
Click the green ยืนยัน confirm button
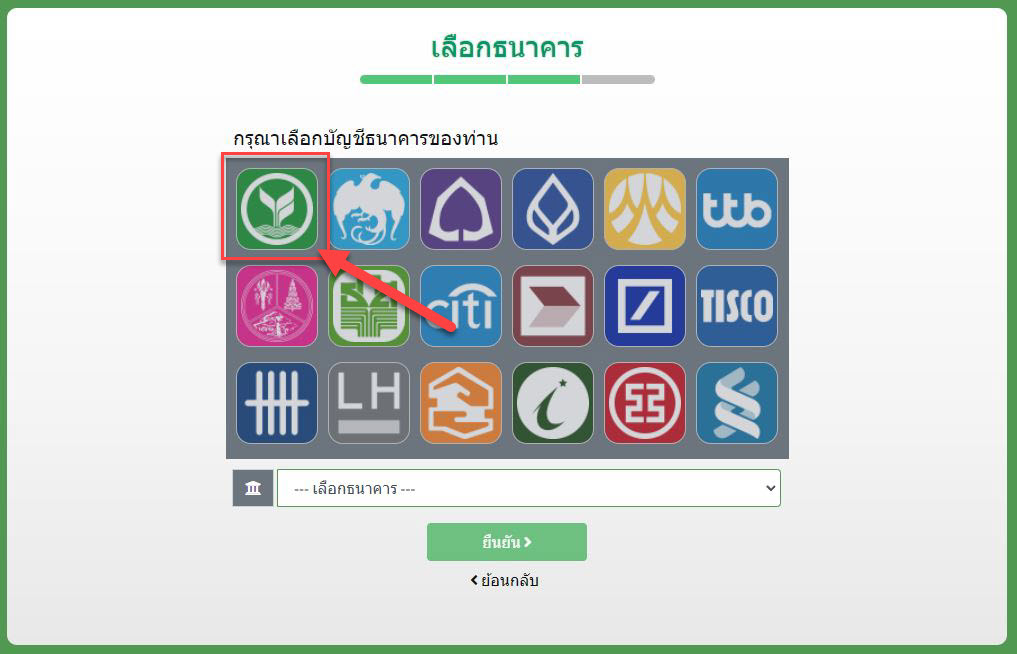(507, 542)
